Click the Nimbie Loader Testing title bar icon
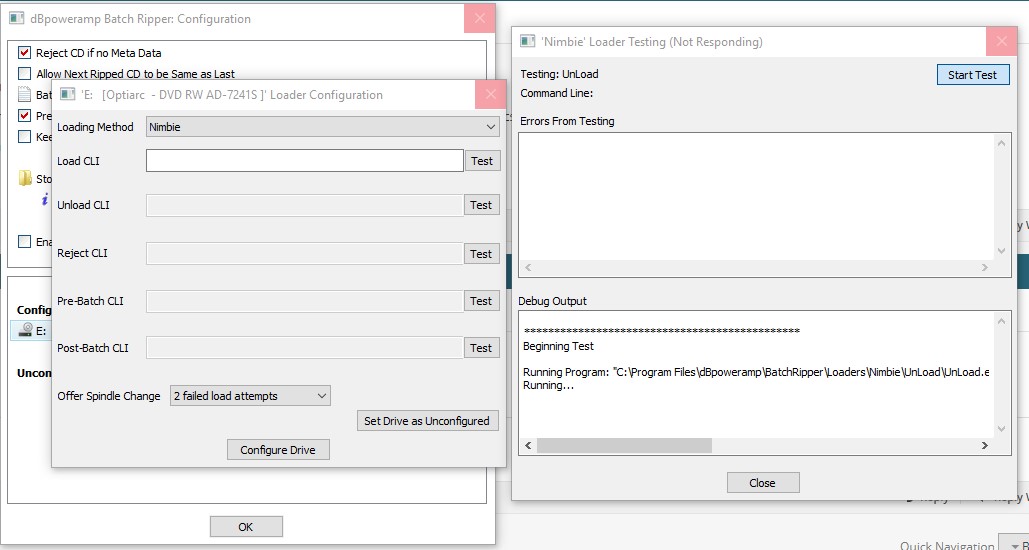Screen dimensions: 1029x550 tap(528, 41)
